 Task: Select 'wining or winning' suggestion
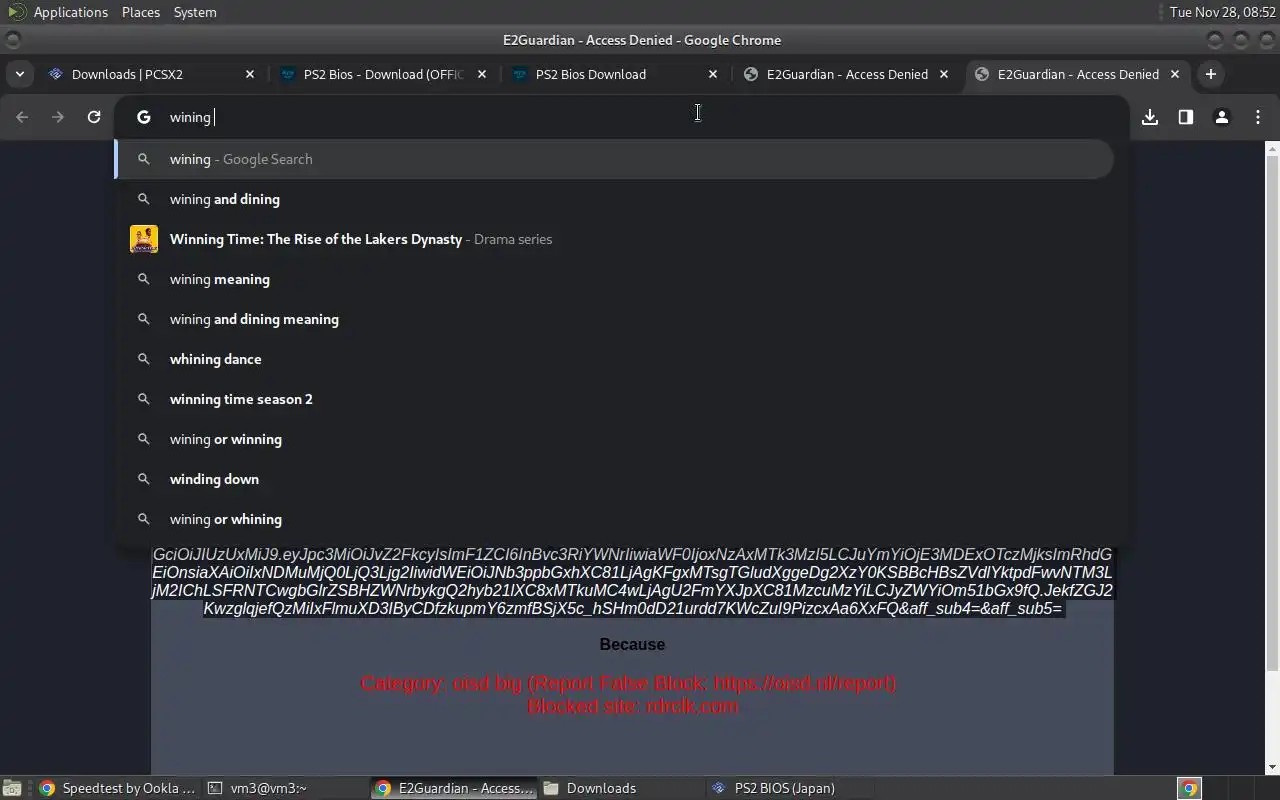(614, 439)
